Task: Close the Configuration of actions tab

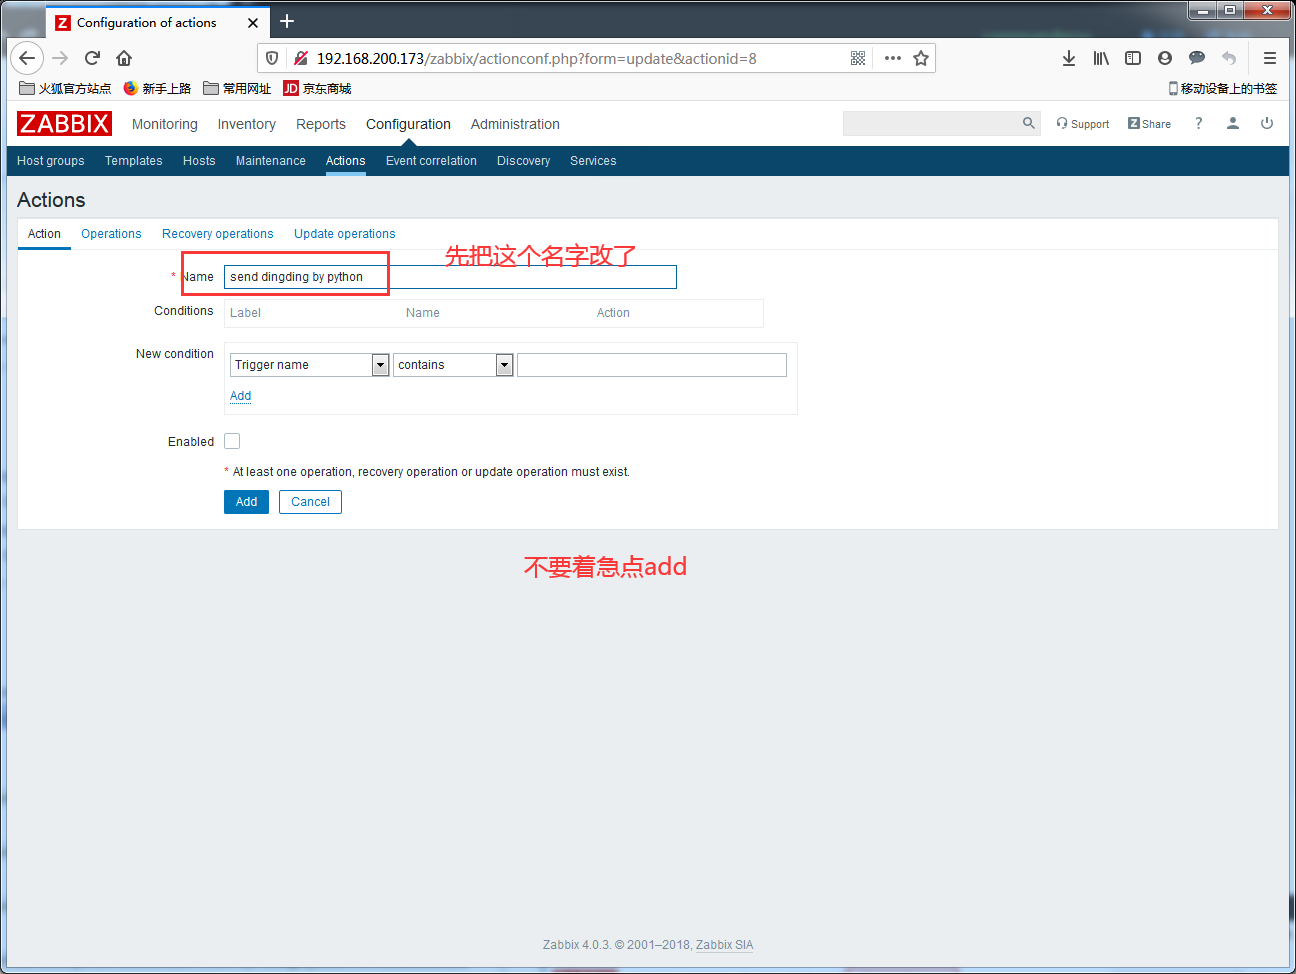Action: coord(253,22)
